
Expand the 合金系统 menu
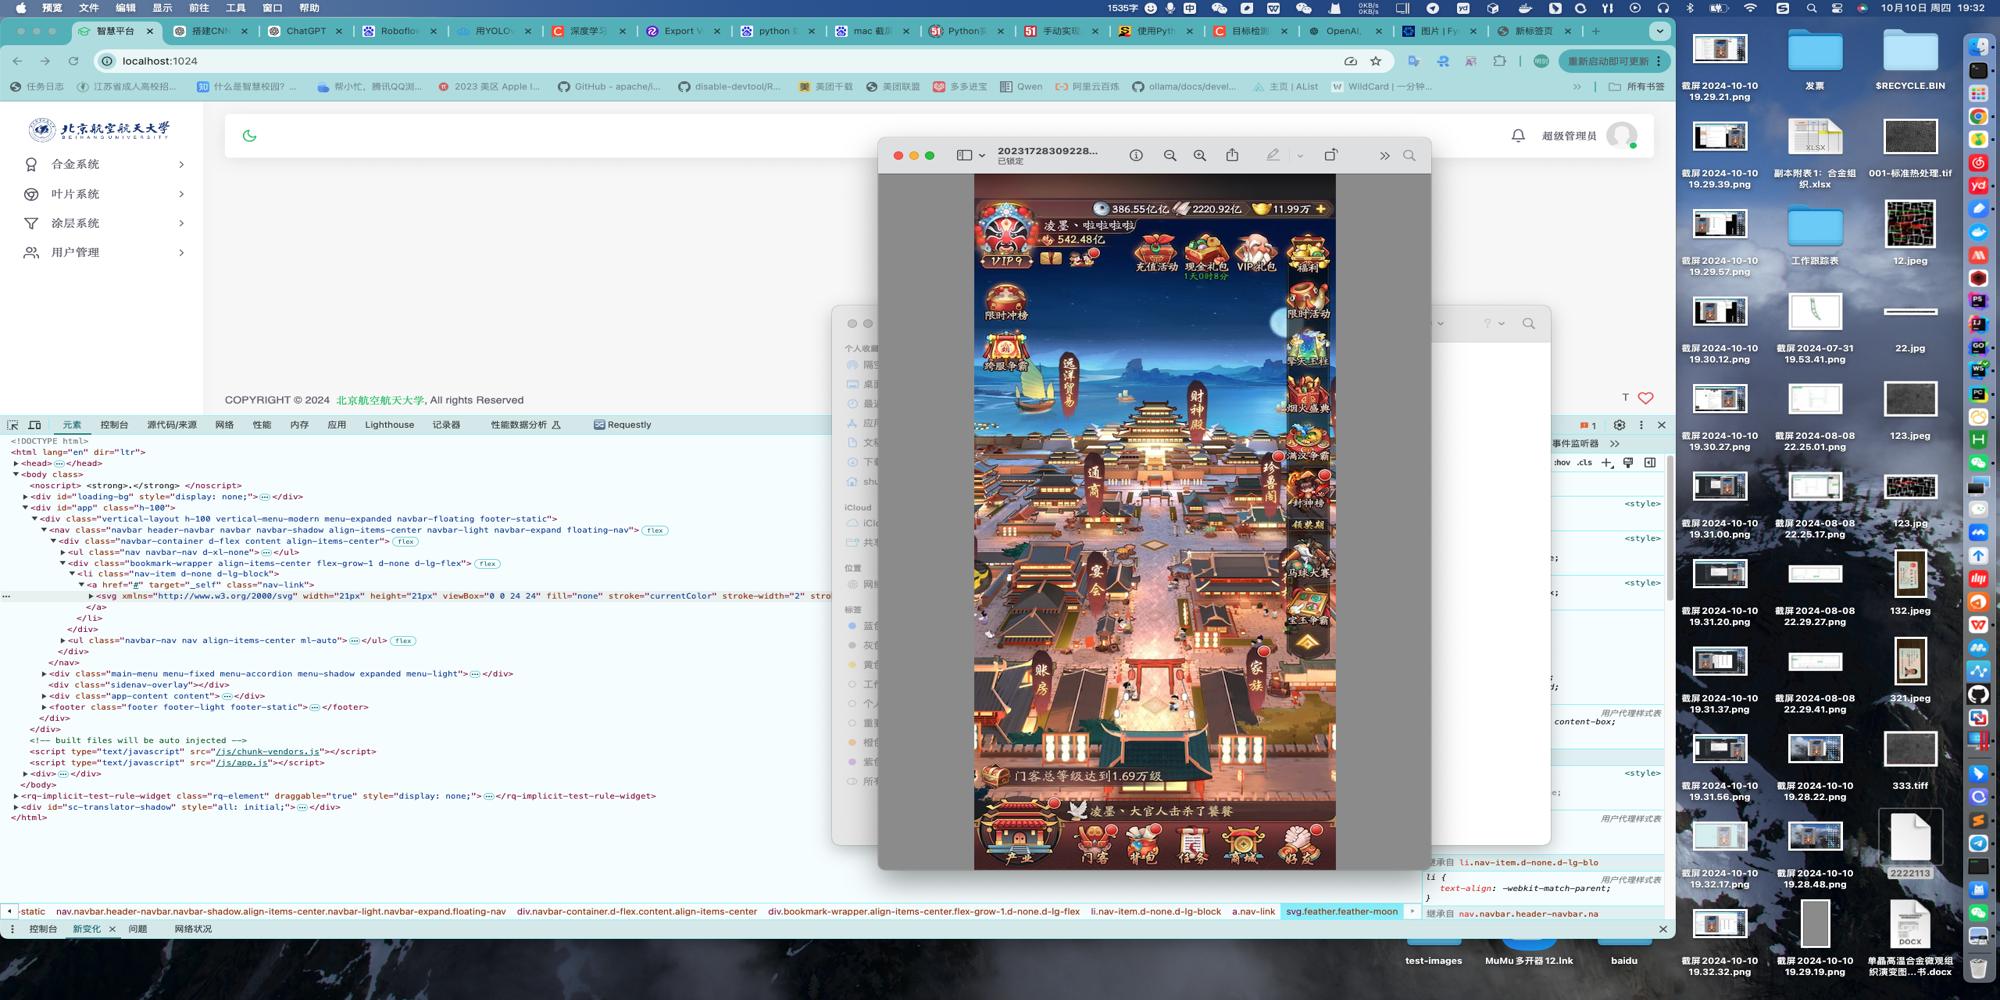[x=103, y=164]
